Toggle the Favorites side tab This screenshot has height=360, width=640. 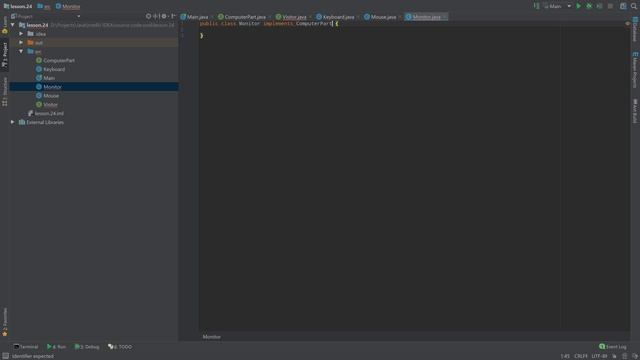coord(4,322)
